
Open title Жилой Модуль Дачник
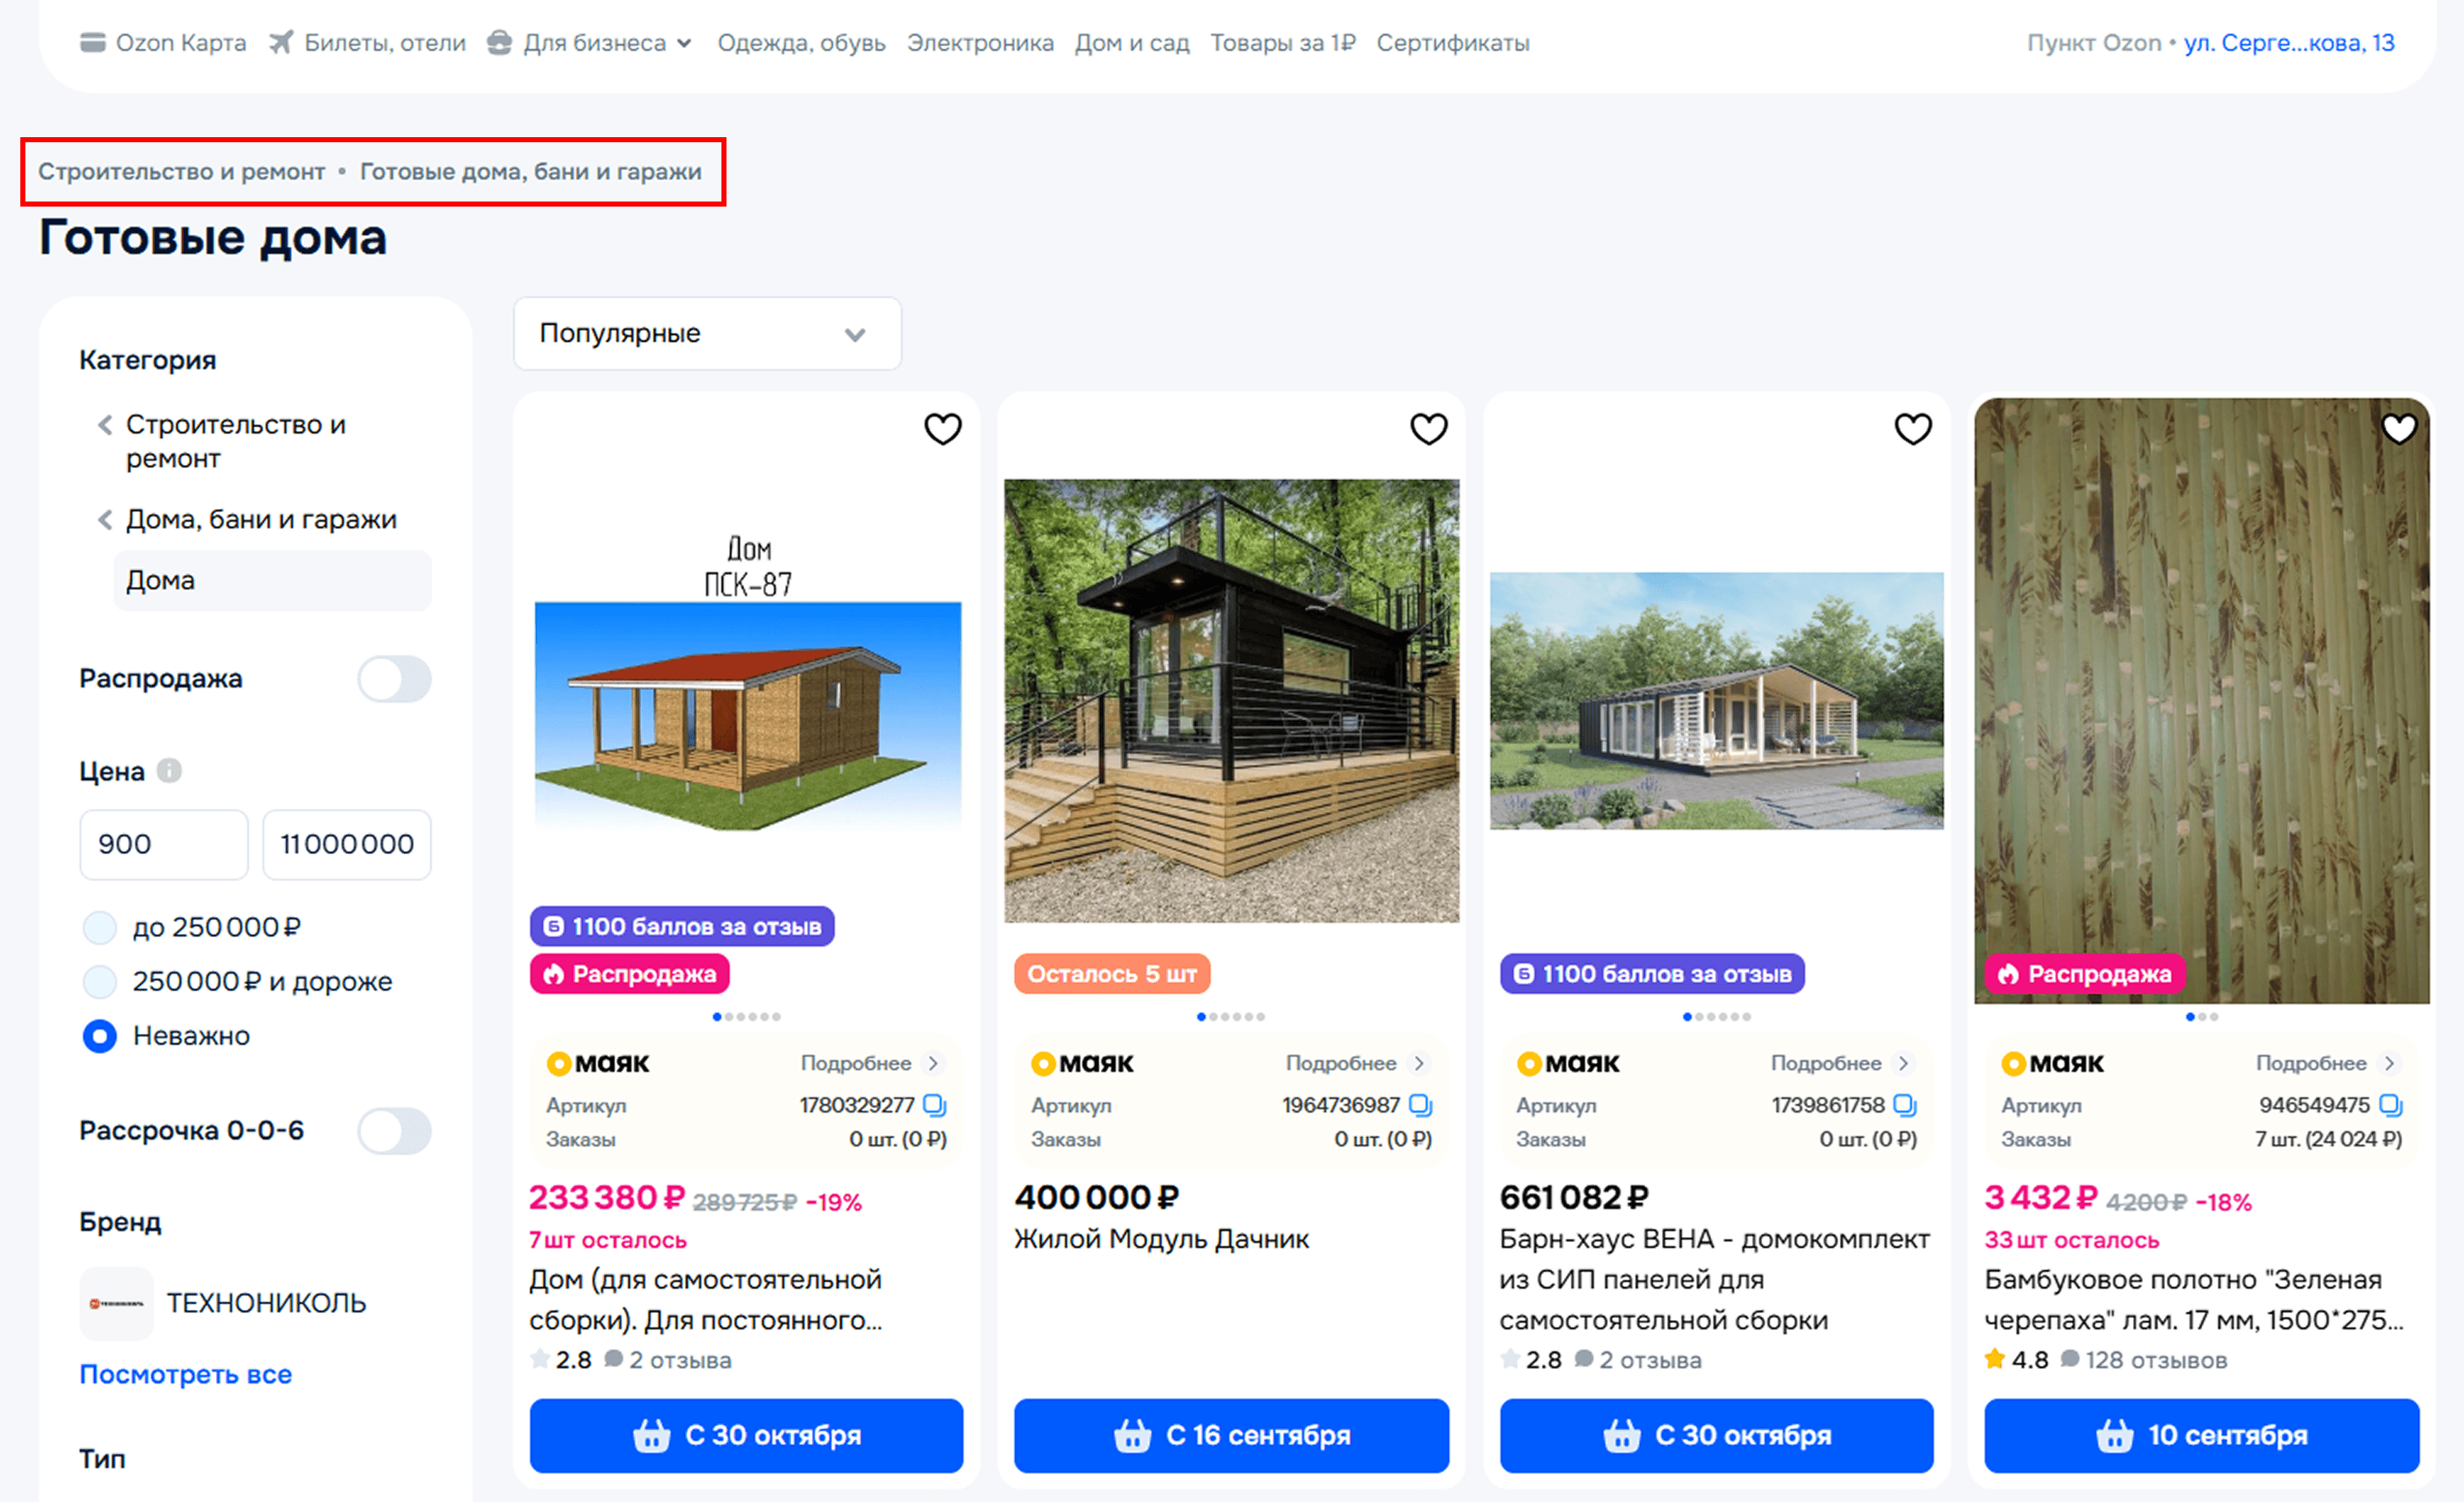(1162, 1239)
